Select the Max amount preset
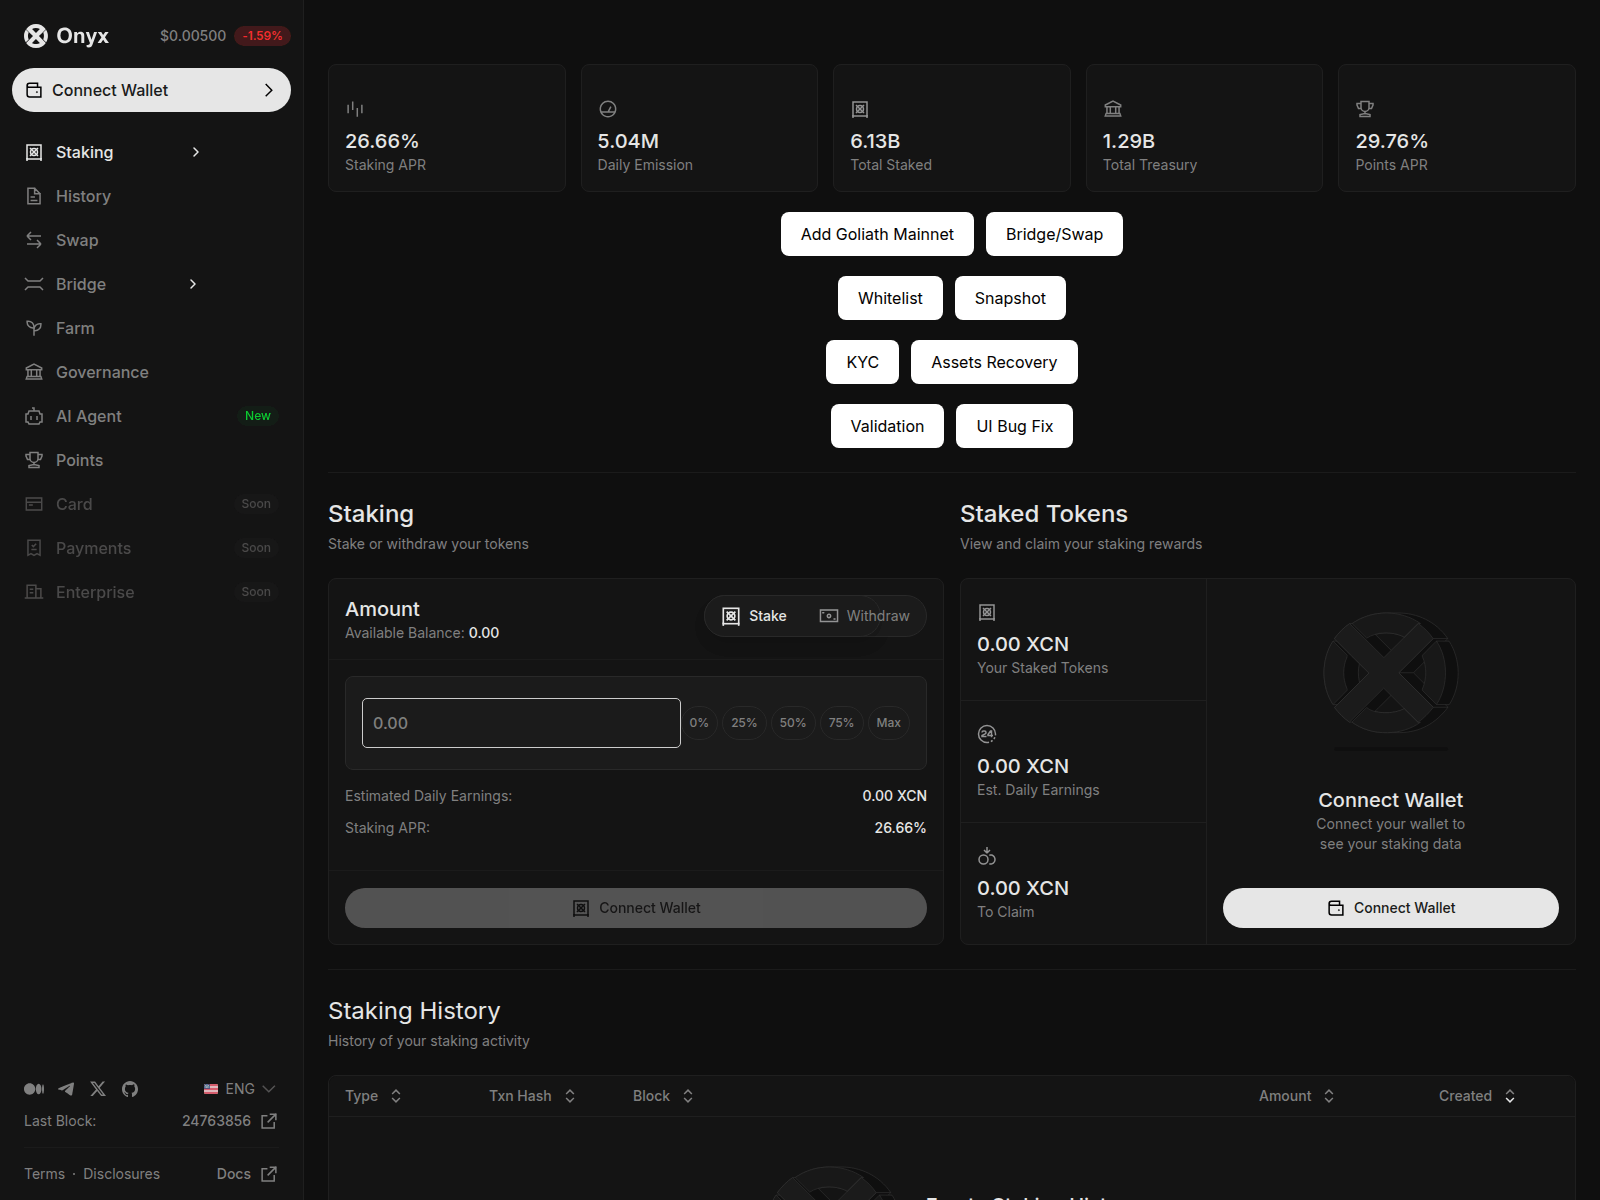 click(888, 723)
